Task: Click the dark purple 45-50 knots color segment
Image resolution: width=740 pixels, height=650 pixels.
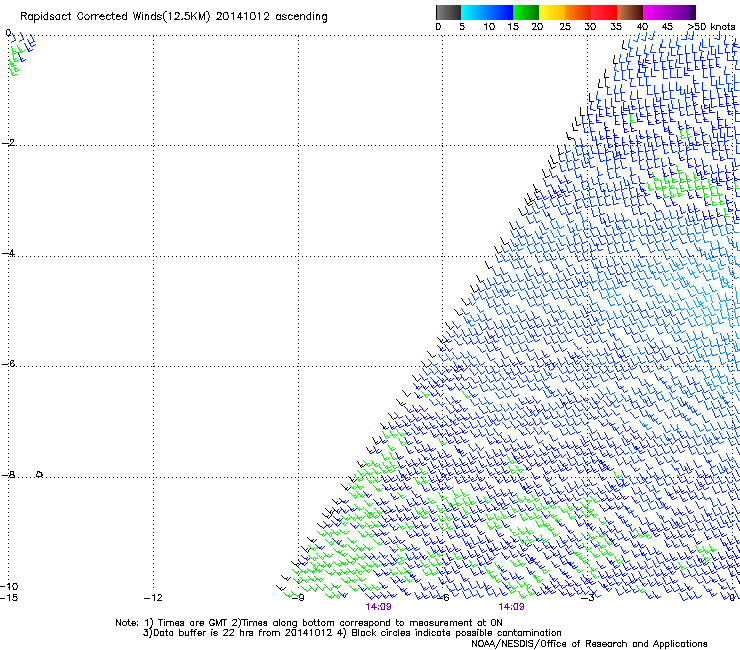Action: (682, 12)
